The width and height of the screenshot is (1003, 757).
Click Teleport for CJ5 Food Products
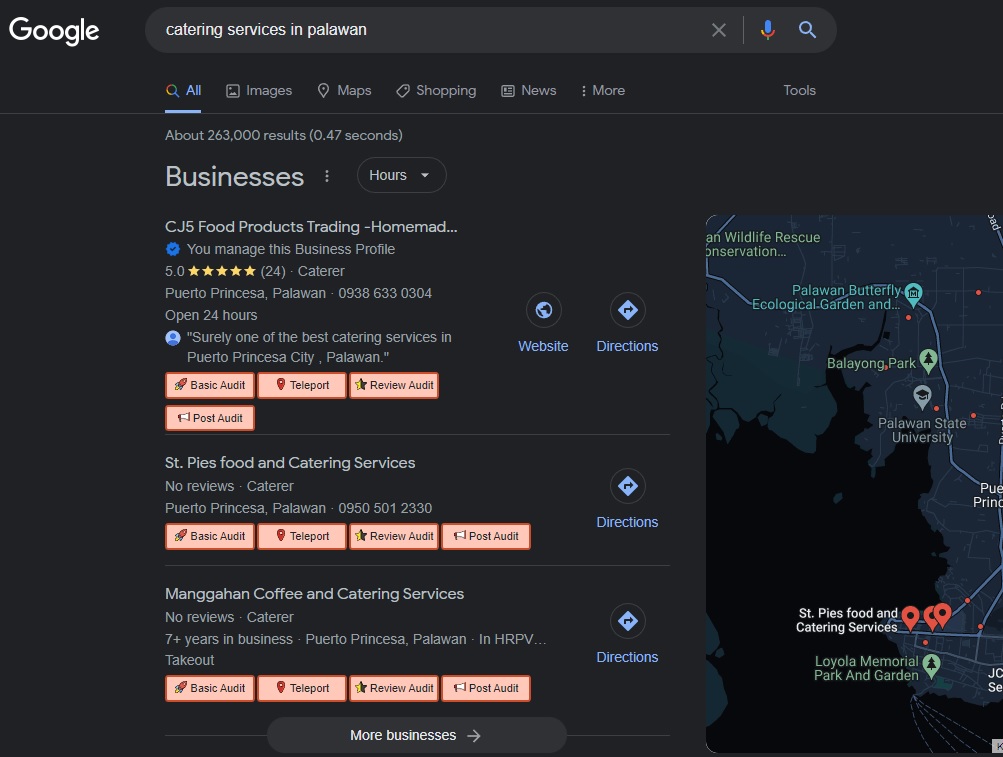[x=302, y=385]
